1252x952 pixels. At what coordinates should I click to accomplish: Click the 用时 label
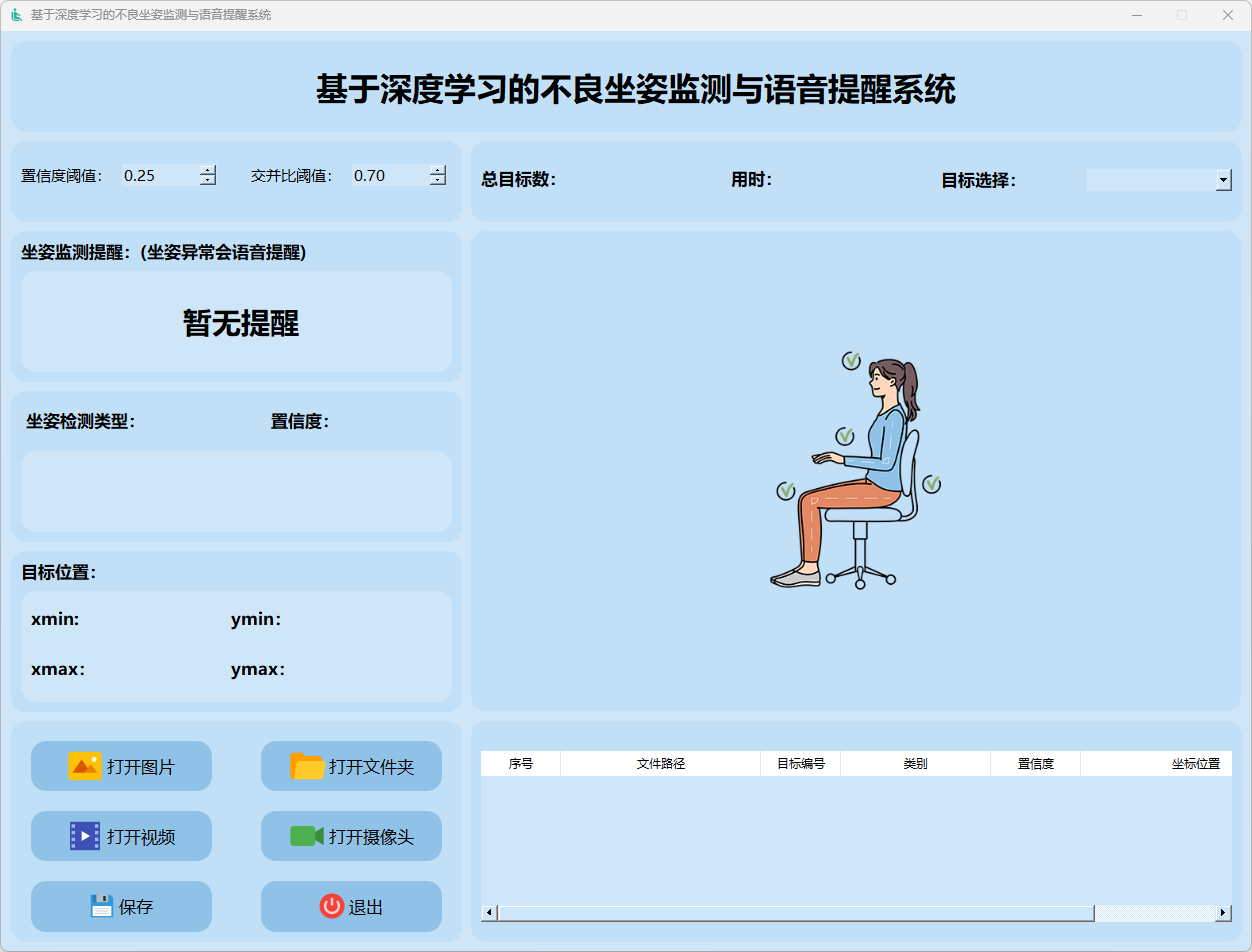[752, 180]
